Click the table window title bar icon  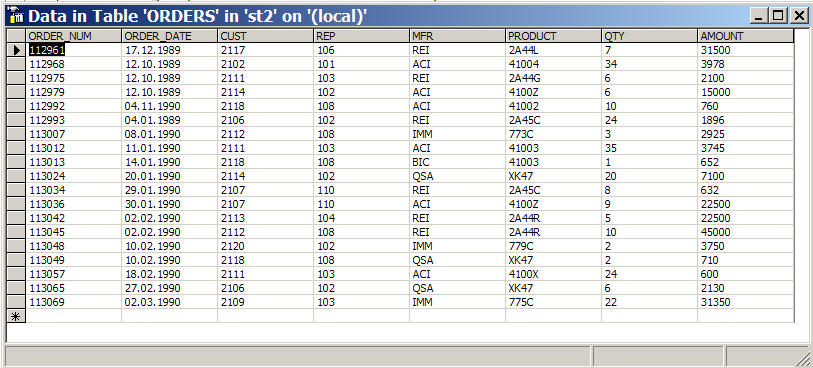pos(17,16)
